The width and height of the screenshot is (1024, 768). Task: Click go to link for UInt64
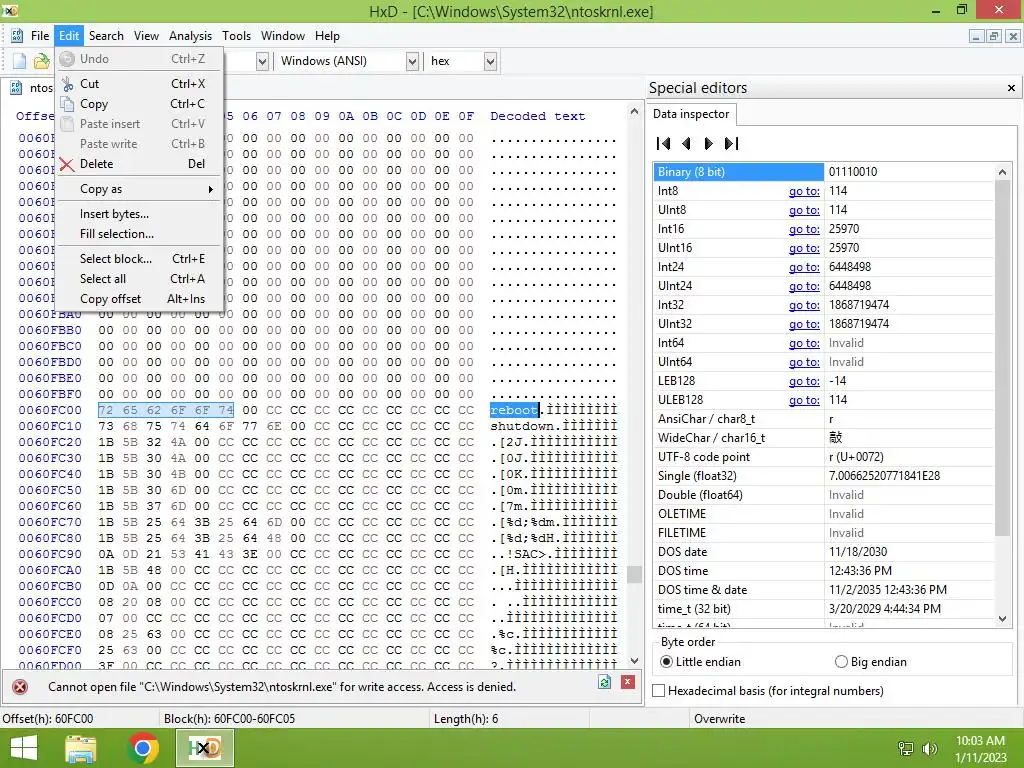[x=804, y=362]
